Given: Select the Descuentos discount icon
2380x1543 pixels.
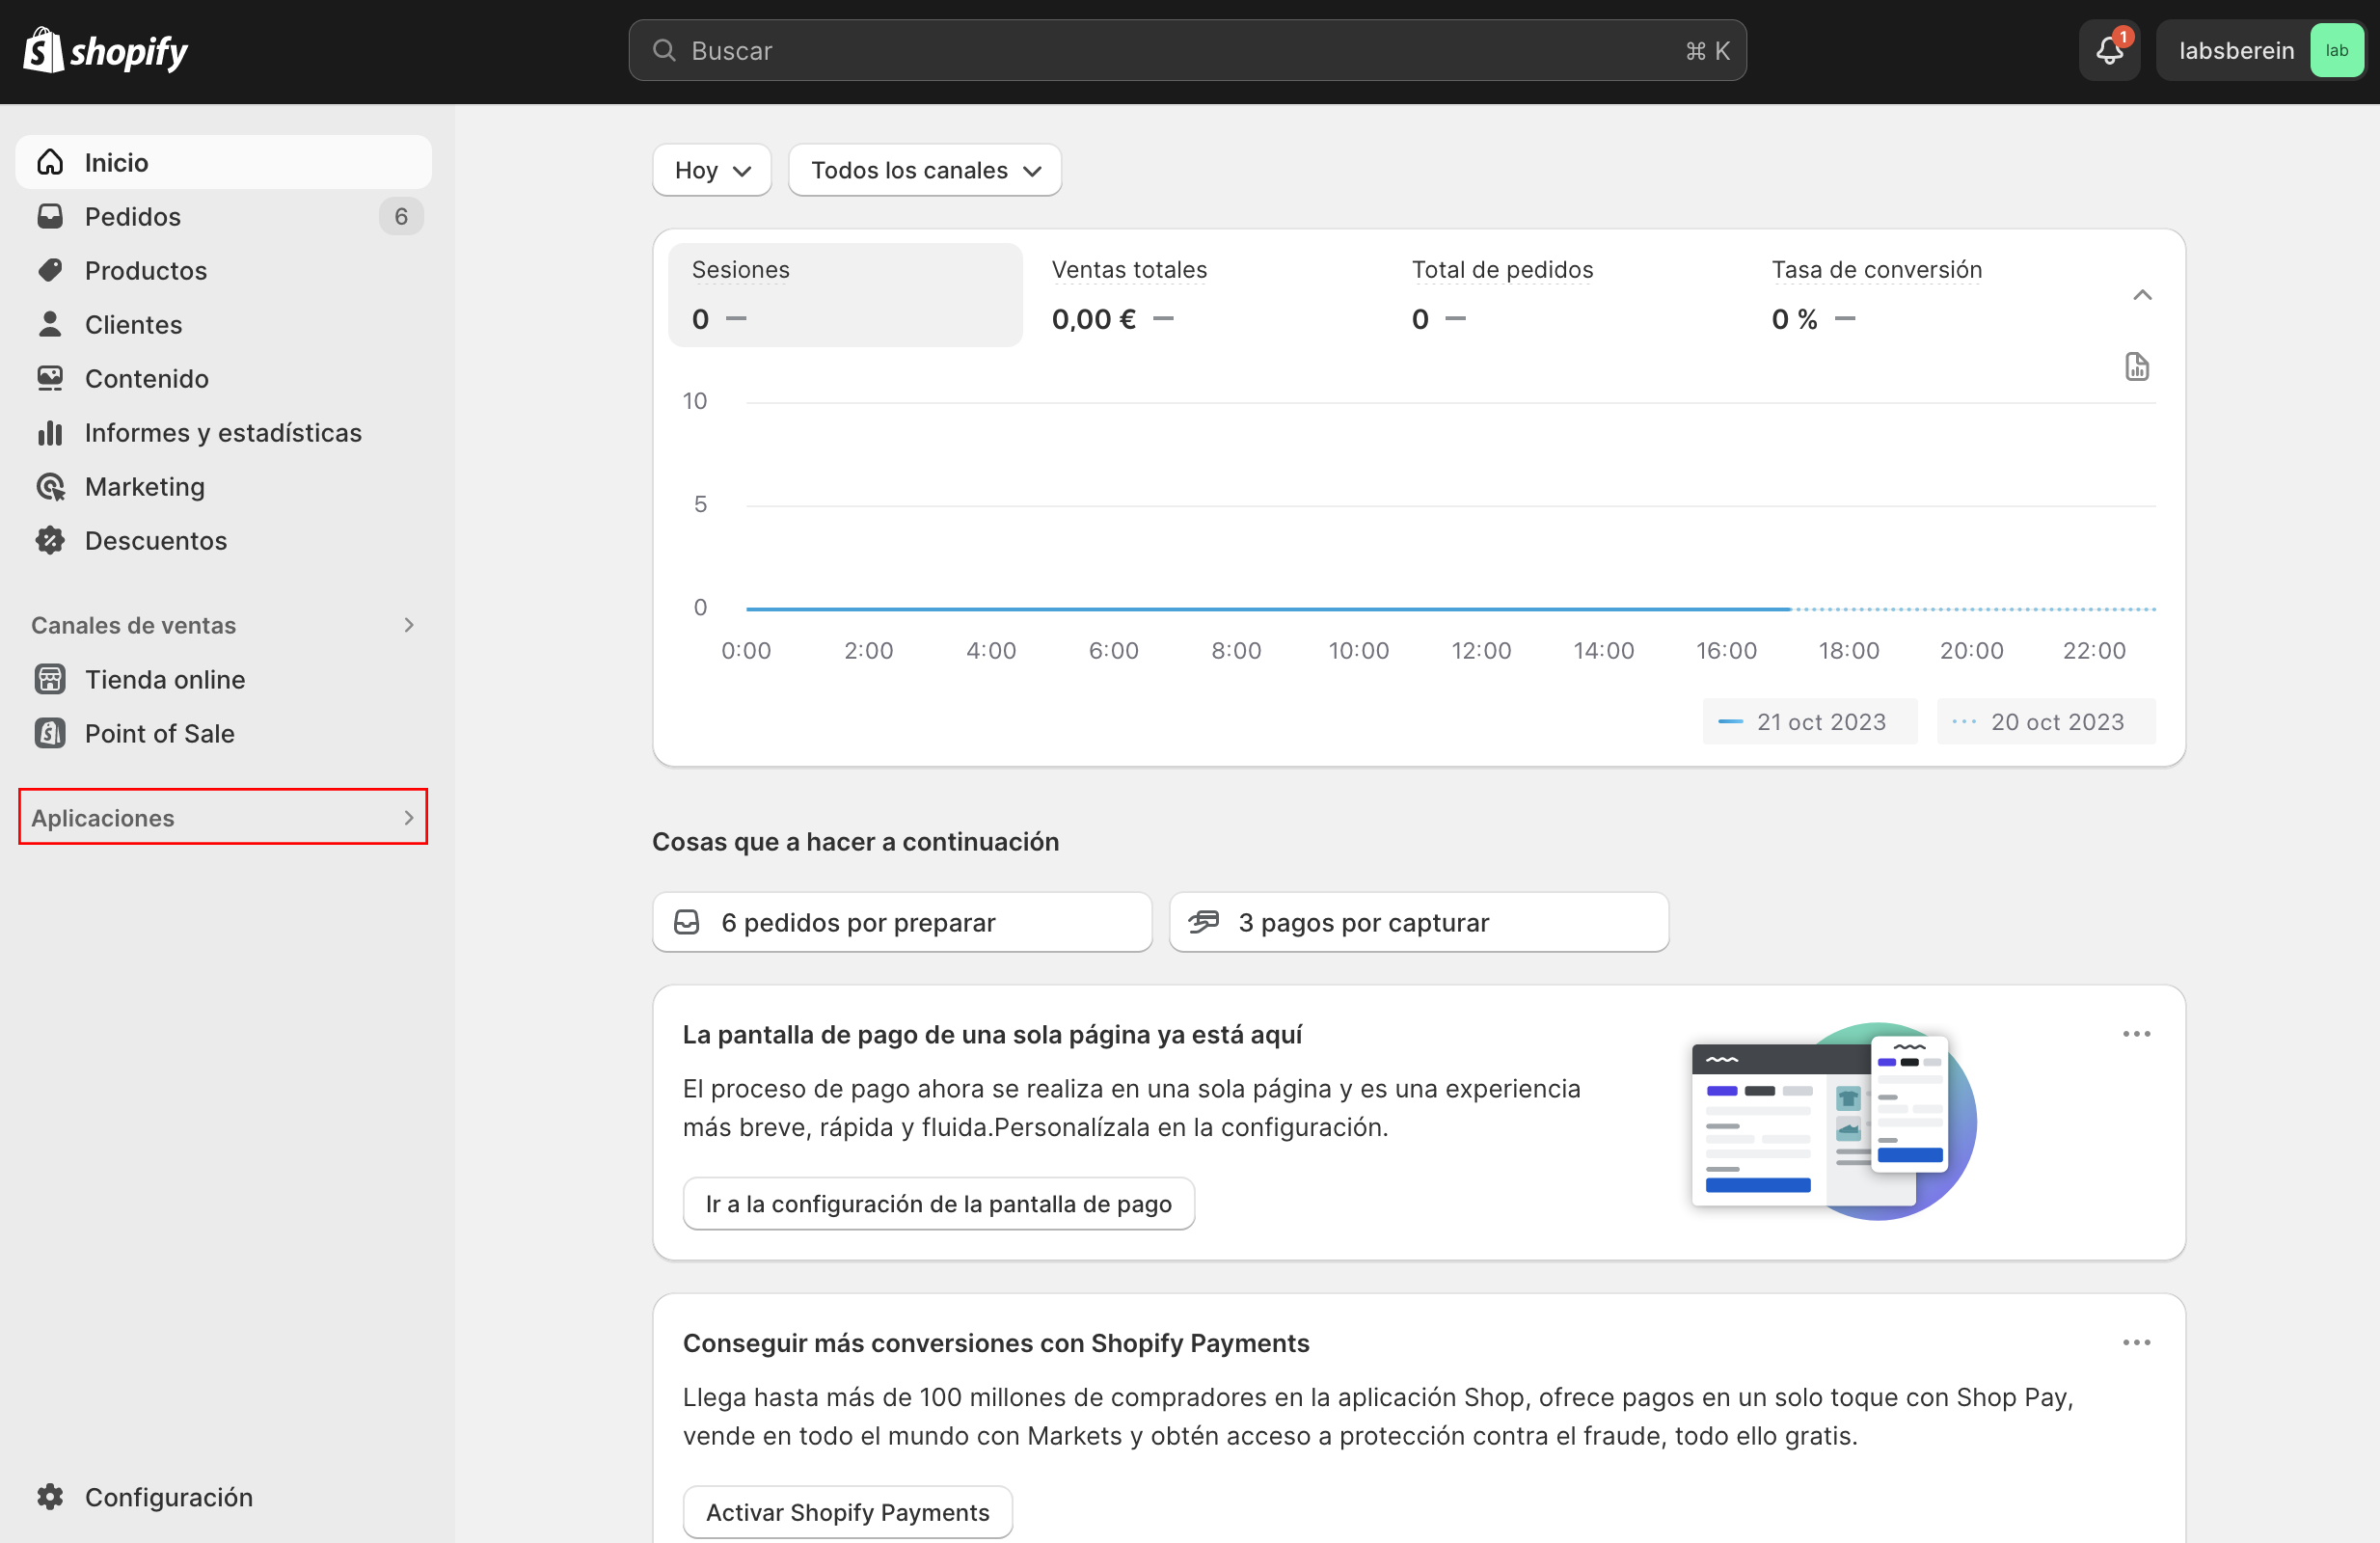Looking at the screenshot, I should pos(50,540).
